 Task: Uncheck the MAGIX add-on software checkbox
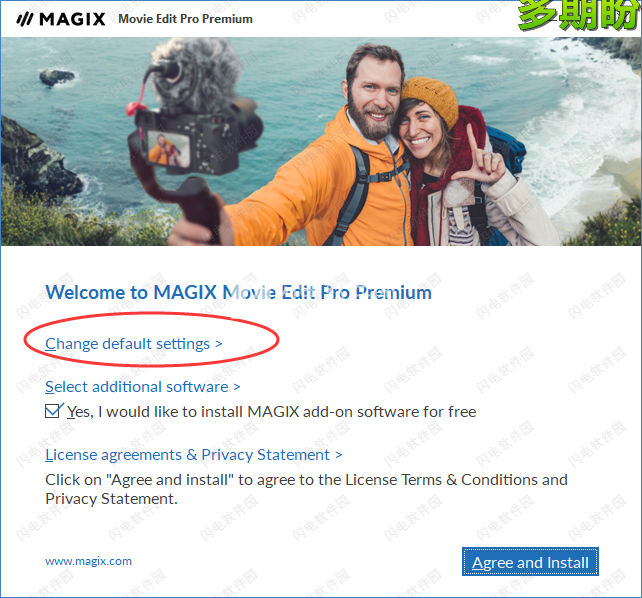tap(52, 411)
